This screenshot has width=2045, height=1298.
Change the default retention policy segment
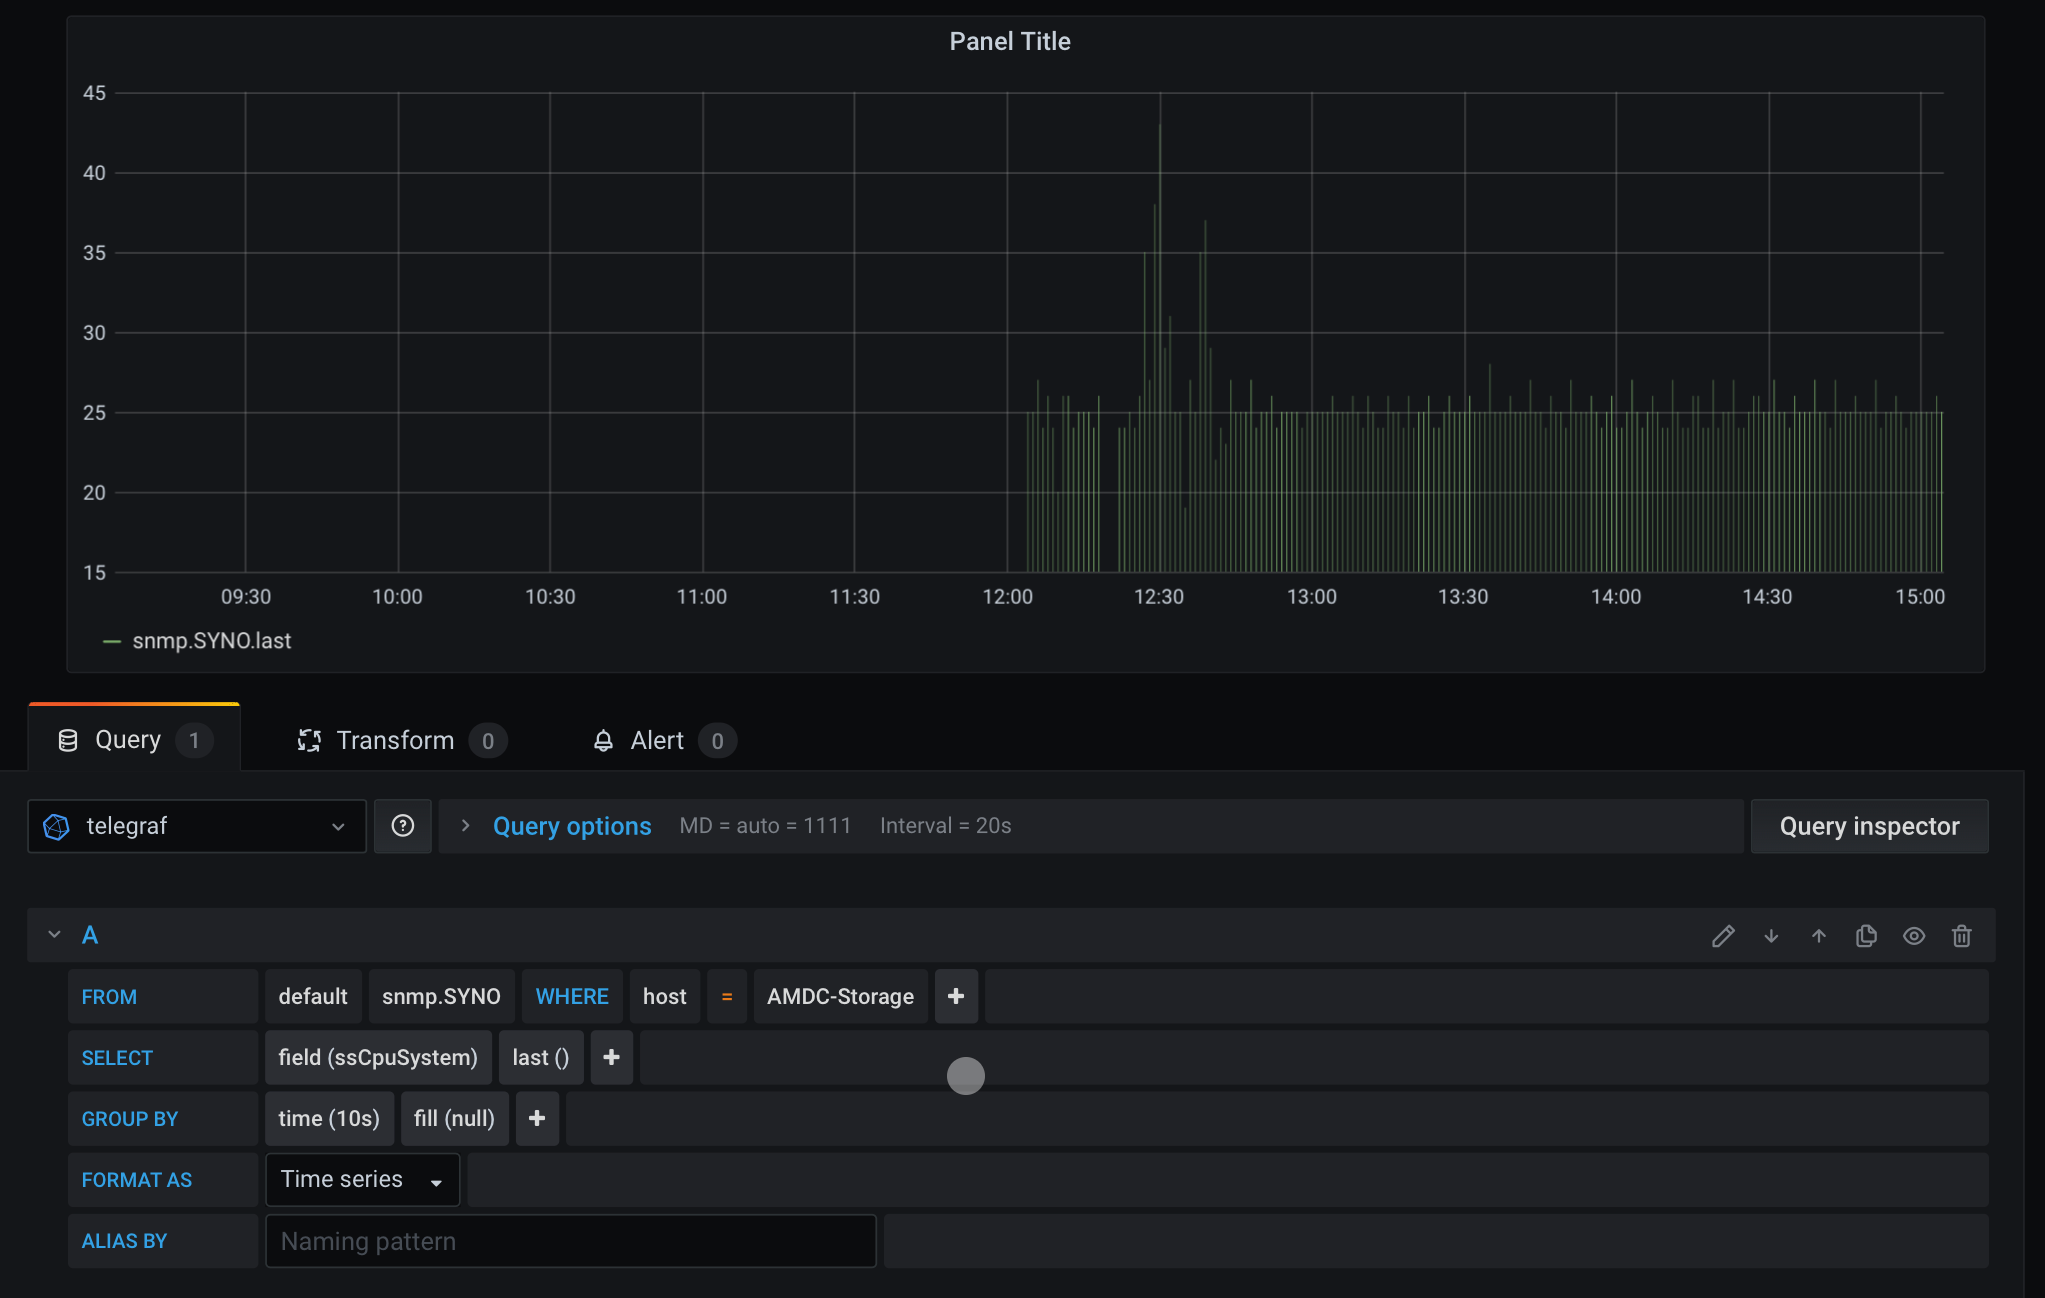(x=313, y=996)
